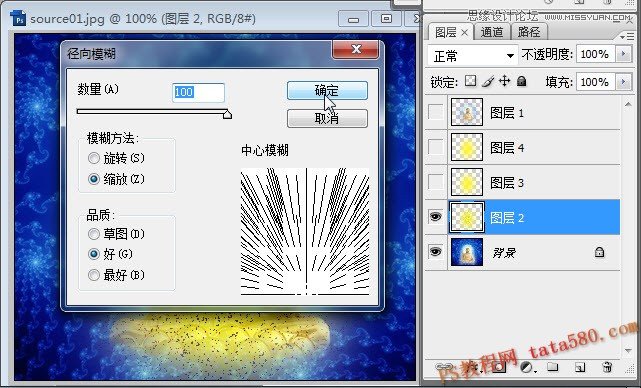Show 图层 1 visibility box

tap(435, 111)
